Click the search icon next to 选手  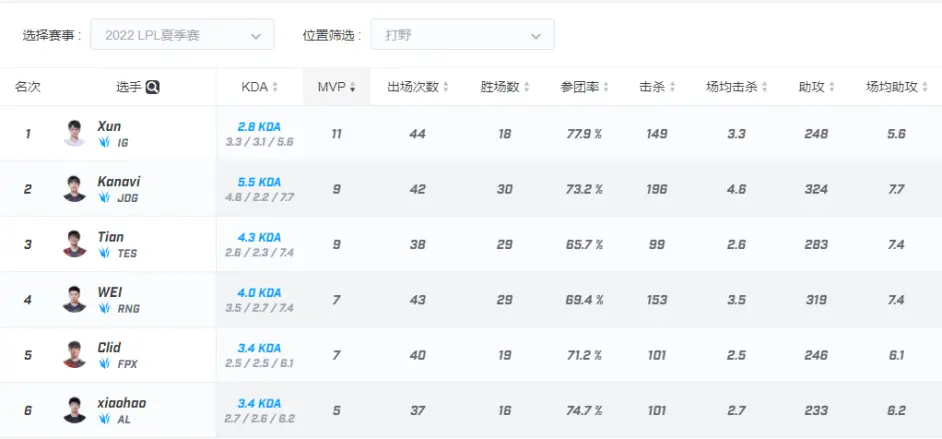click(153, 87)
